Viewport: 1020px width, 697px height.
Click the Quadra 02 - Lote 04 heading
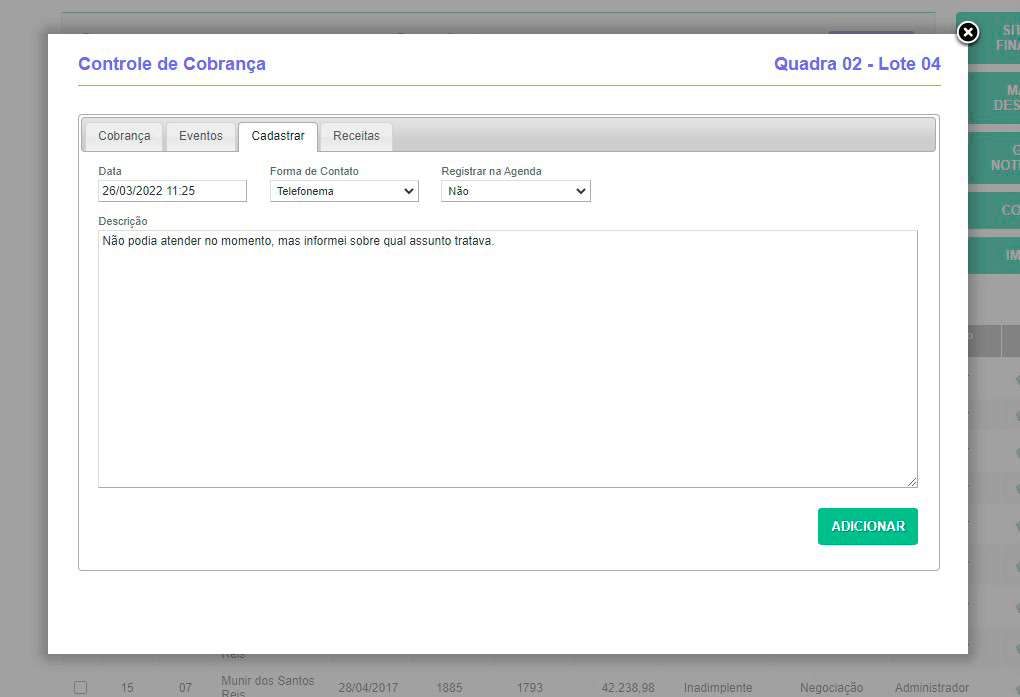click(857, 64)
